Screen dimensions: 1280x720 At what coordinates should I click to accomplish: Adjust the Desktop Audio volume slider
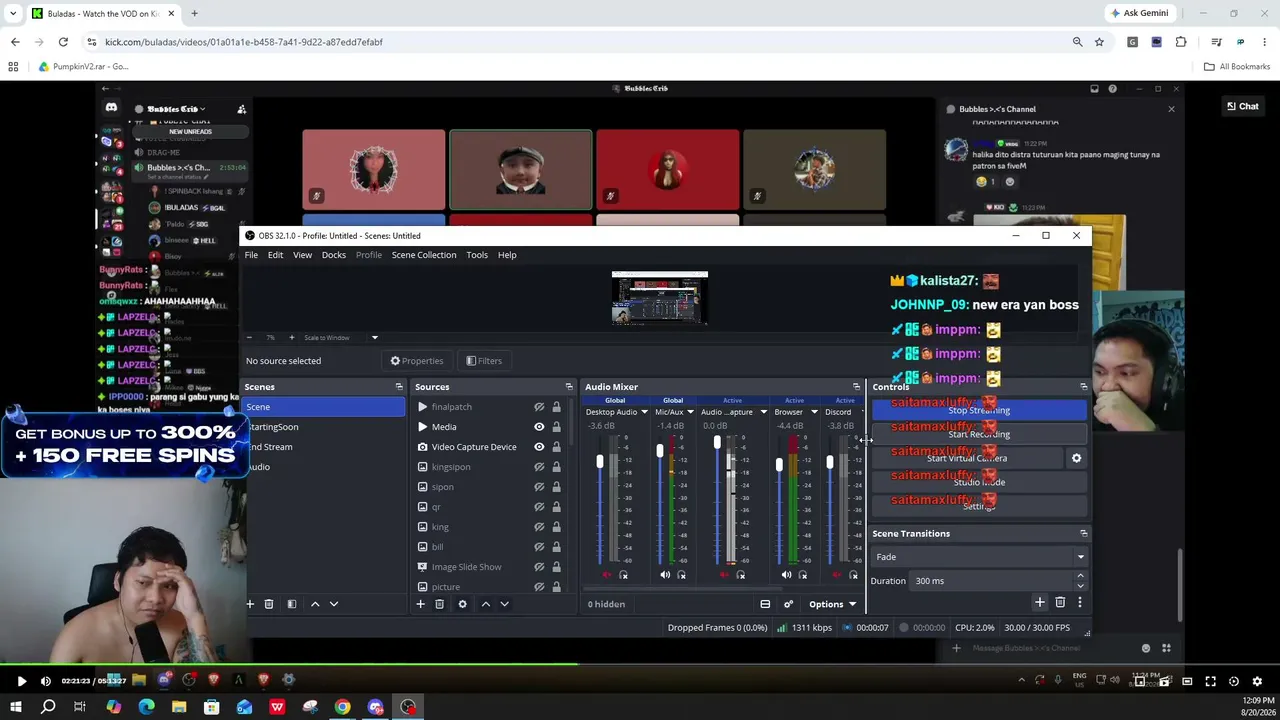600,461
